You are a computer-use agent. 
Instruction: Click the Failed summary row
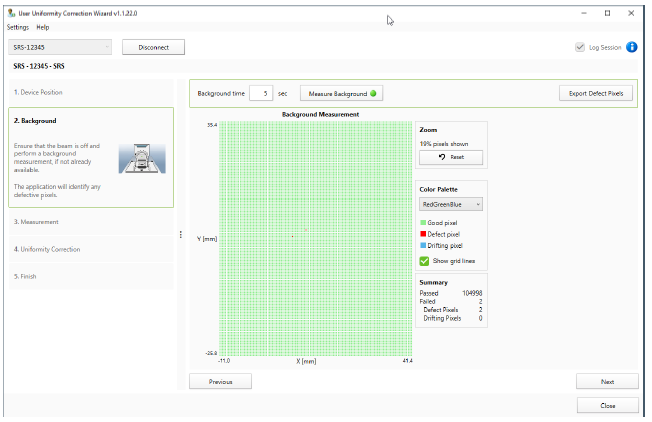pyautogui.click(x=451, y=301)
